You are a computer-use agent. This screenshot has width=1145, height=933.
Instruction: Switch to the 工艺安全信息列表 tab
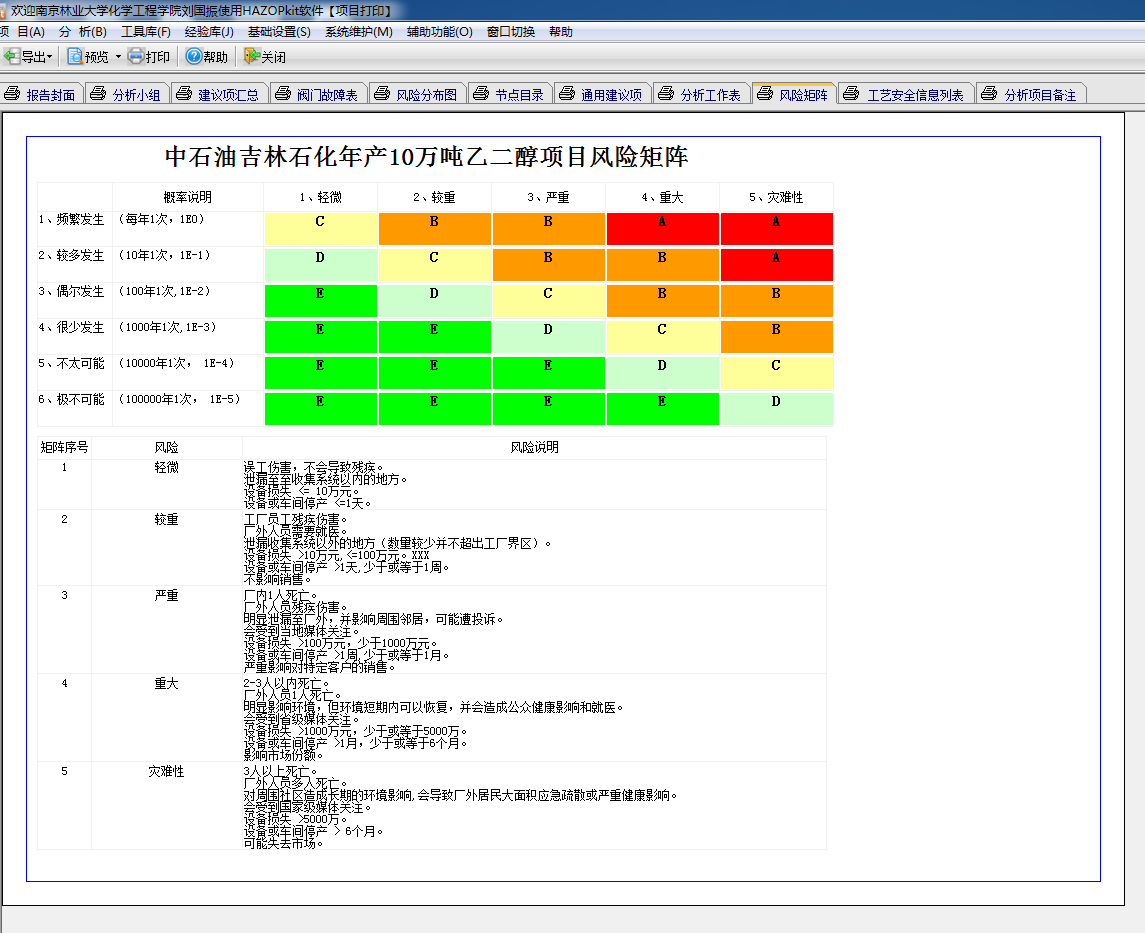[x=906, y=94]
